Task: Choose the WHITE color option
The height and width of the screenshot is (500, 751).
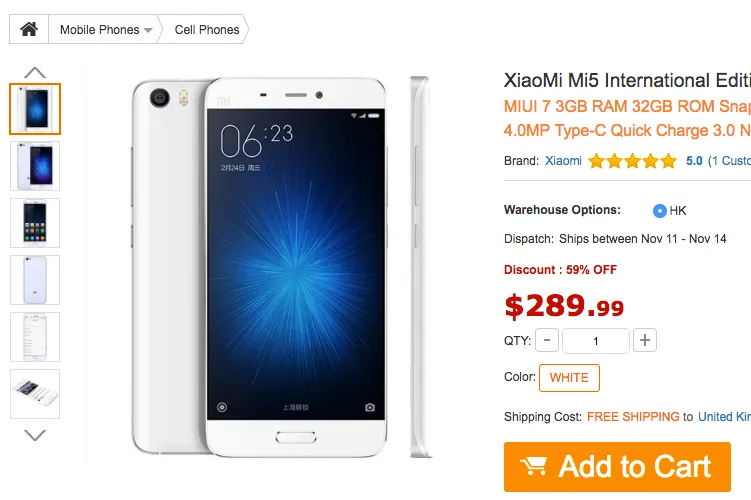Action: [569, 378]
